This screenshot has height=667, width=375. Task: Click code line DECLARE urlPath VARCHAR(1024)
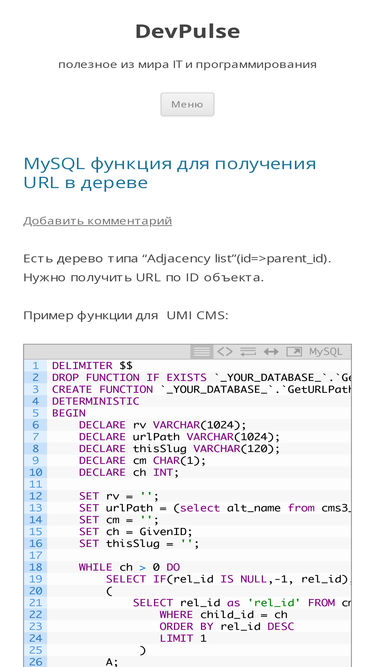[179, 437]
